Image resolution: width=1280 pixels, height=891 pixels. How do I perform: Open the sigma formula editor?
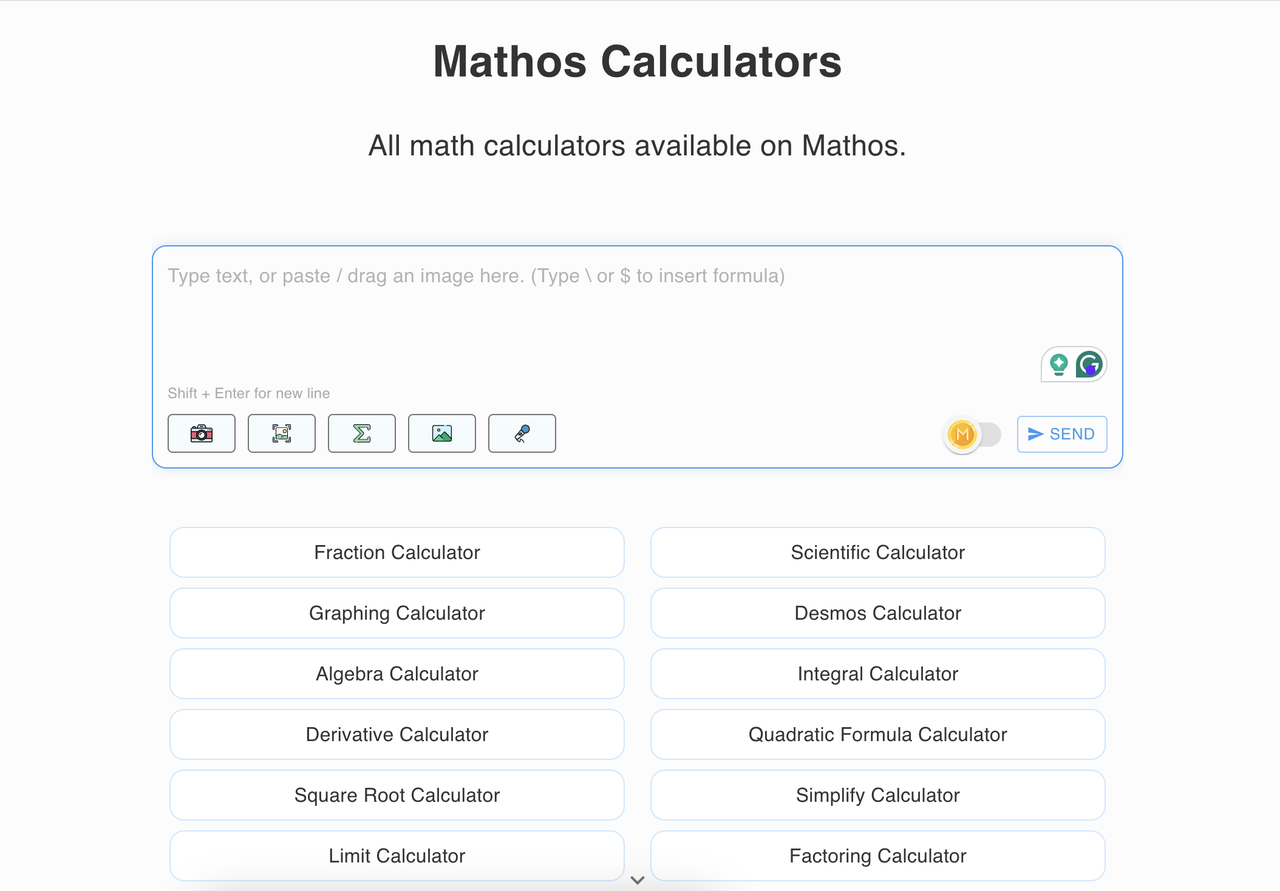[362, 433]
